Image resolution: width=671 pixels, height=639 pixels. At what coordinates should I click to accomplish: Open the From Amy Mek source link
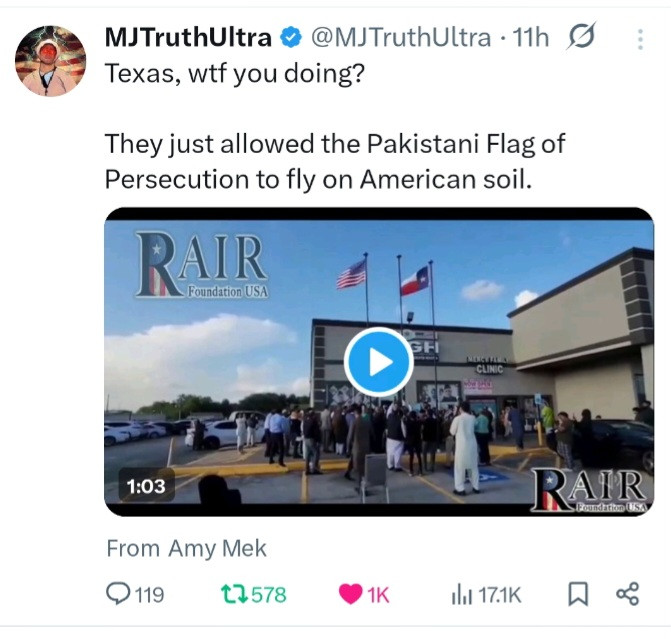click(x=187, y=548)
